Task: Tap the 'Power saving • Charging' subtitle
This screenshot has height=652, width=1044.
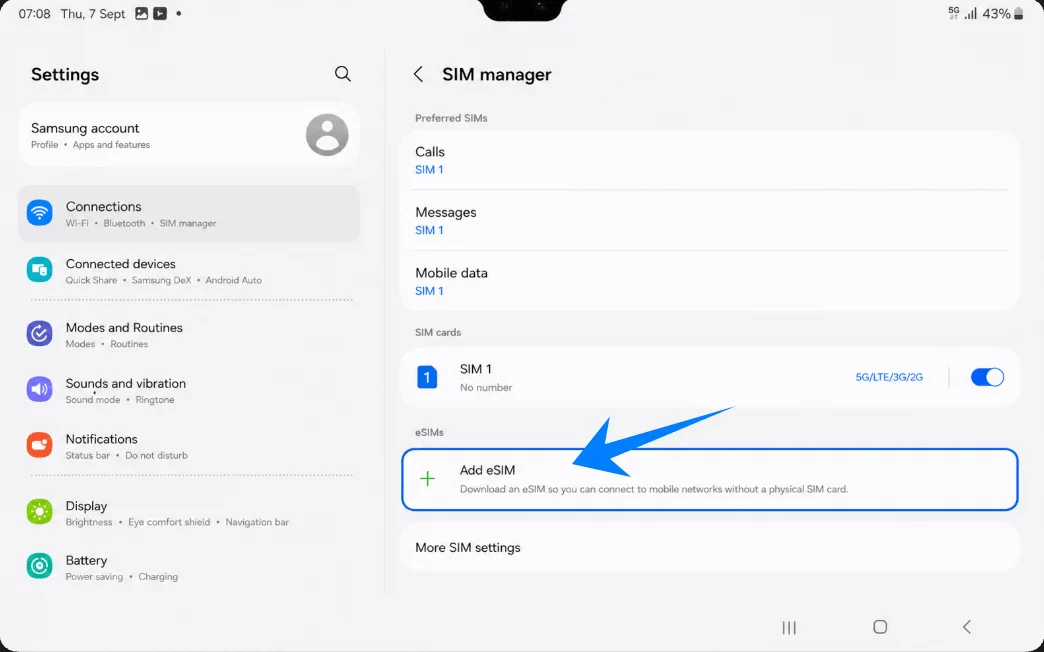Action: pyautogui.click(x=122, y=576)
